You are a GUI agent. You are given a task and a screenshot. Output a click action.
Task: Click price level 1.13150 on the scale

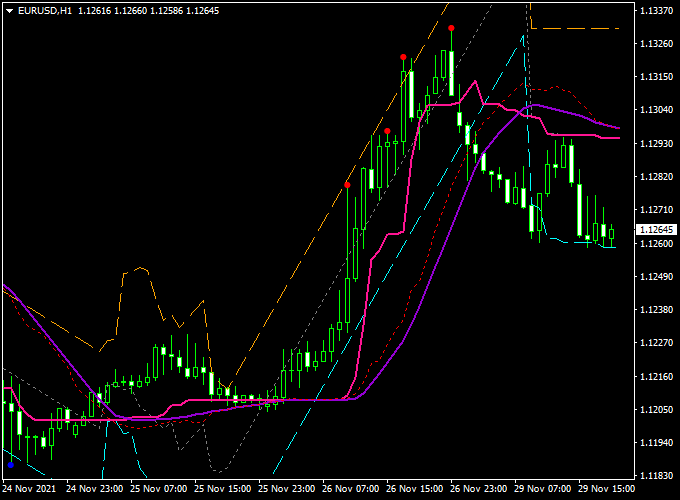(x=657, y=77)
